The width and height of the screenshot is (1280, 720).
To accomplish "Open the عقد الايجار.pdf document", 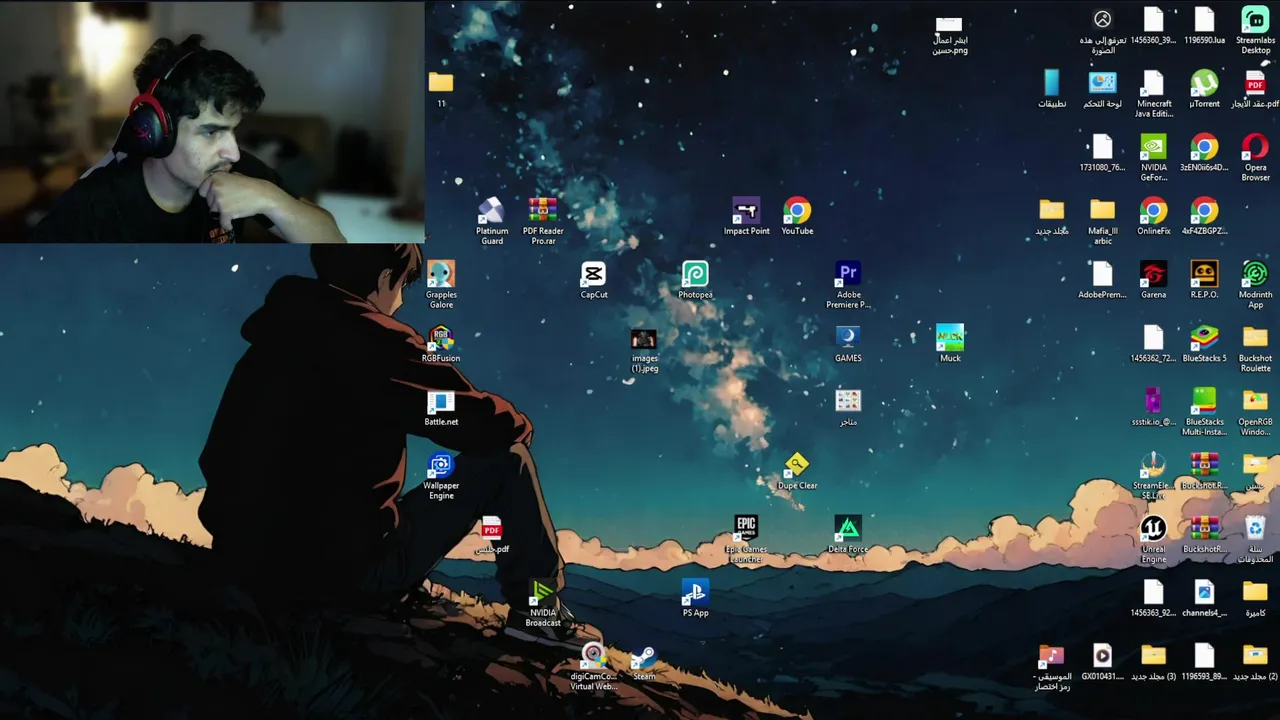I will (1255, 89).
